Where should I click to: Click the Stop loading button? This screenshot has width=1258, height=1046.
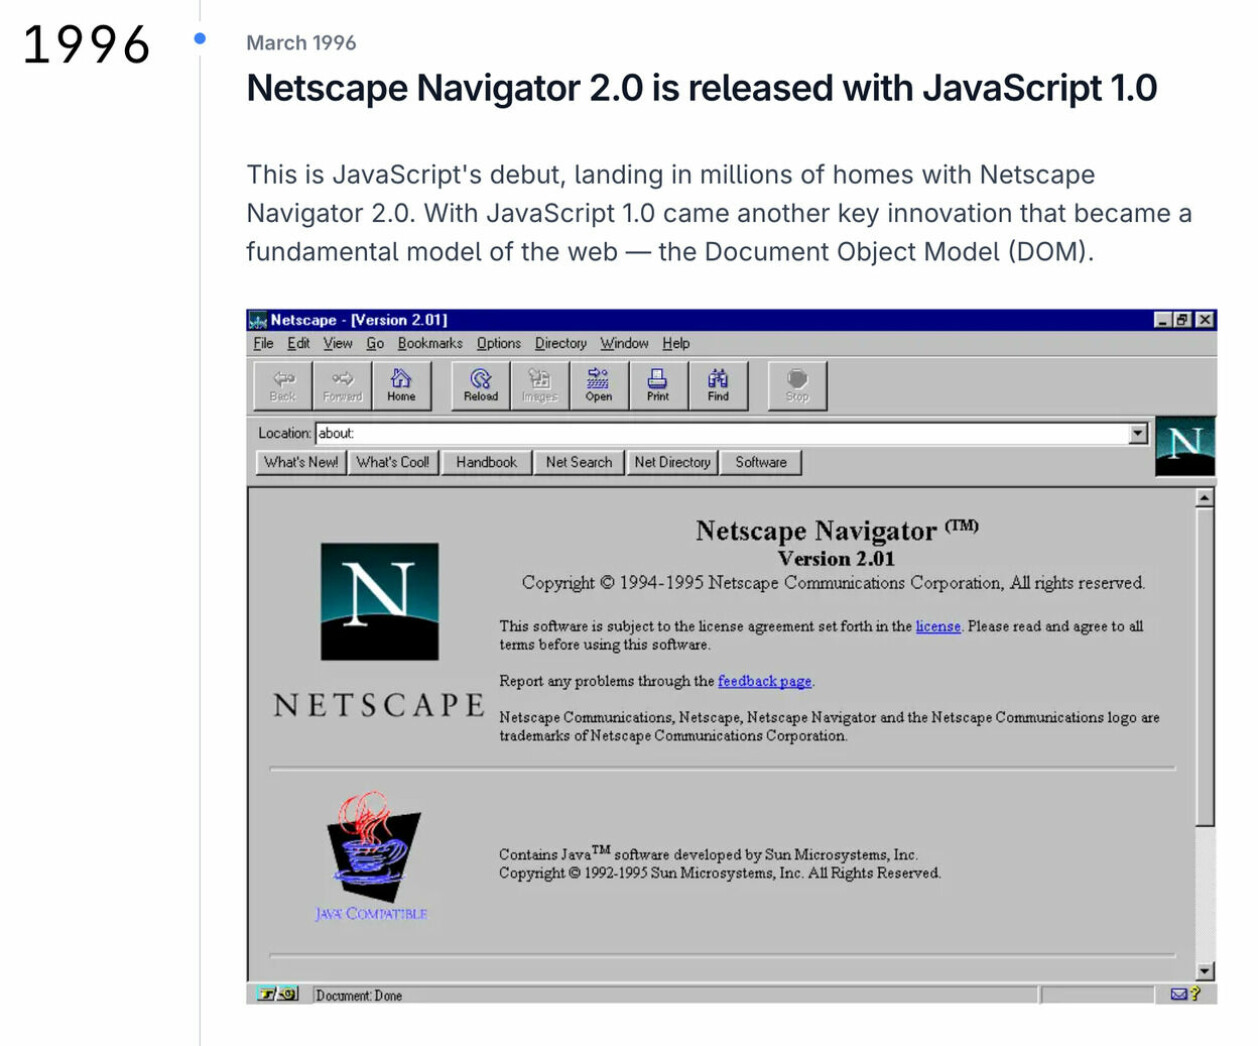[x=797, y=385]
